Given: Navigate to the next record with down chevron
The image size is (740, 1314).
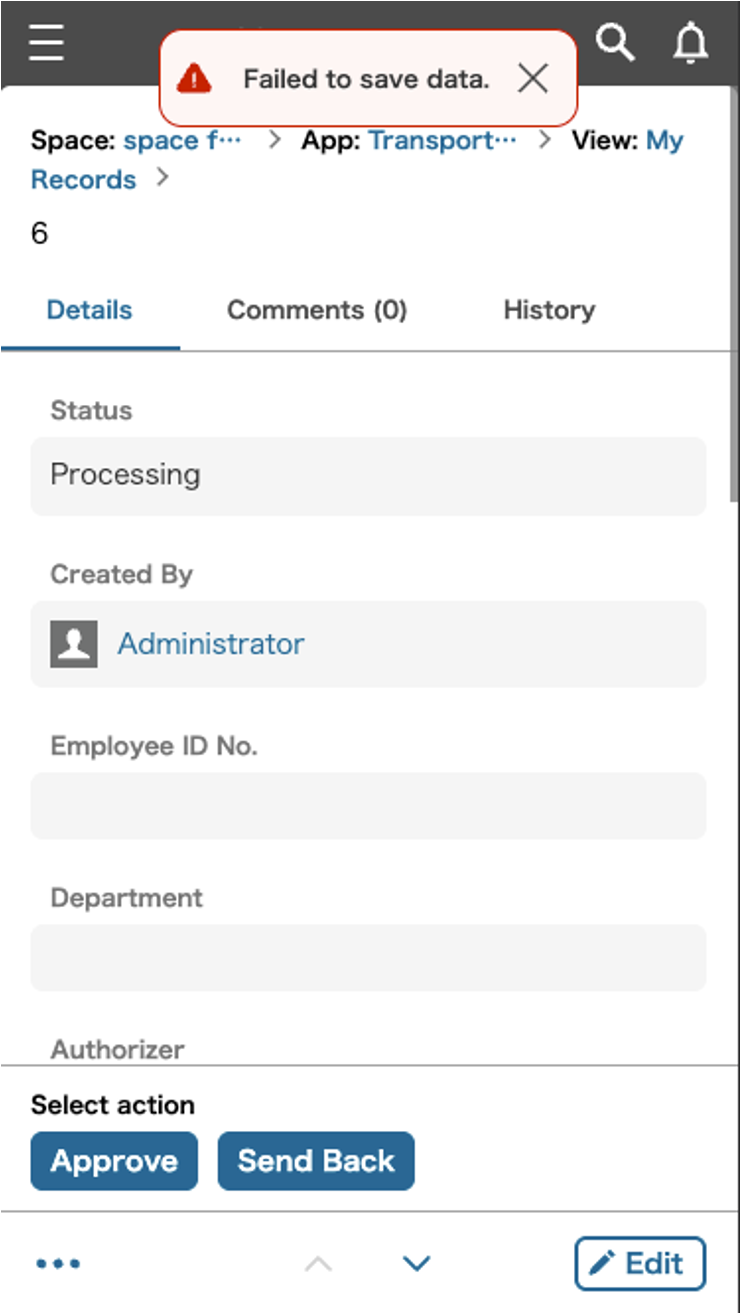Looking at the screenshot, I should 416,1263.
